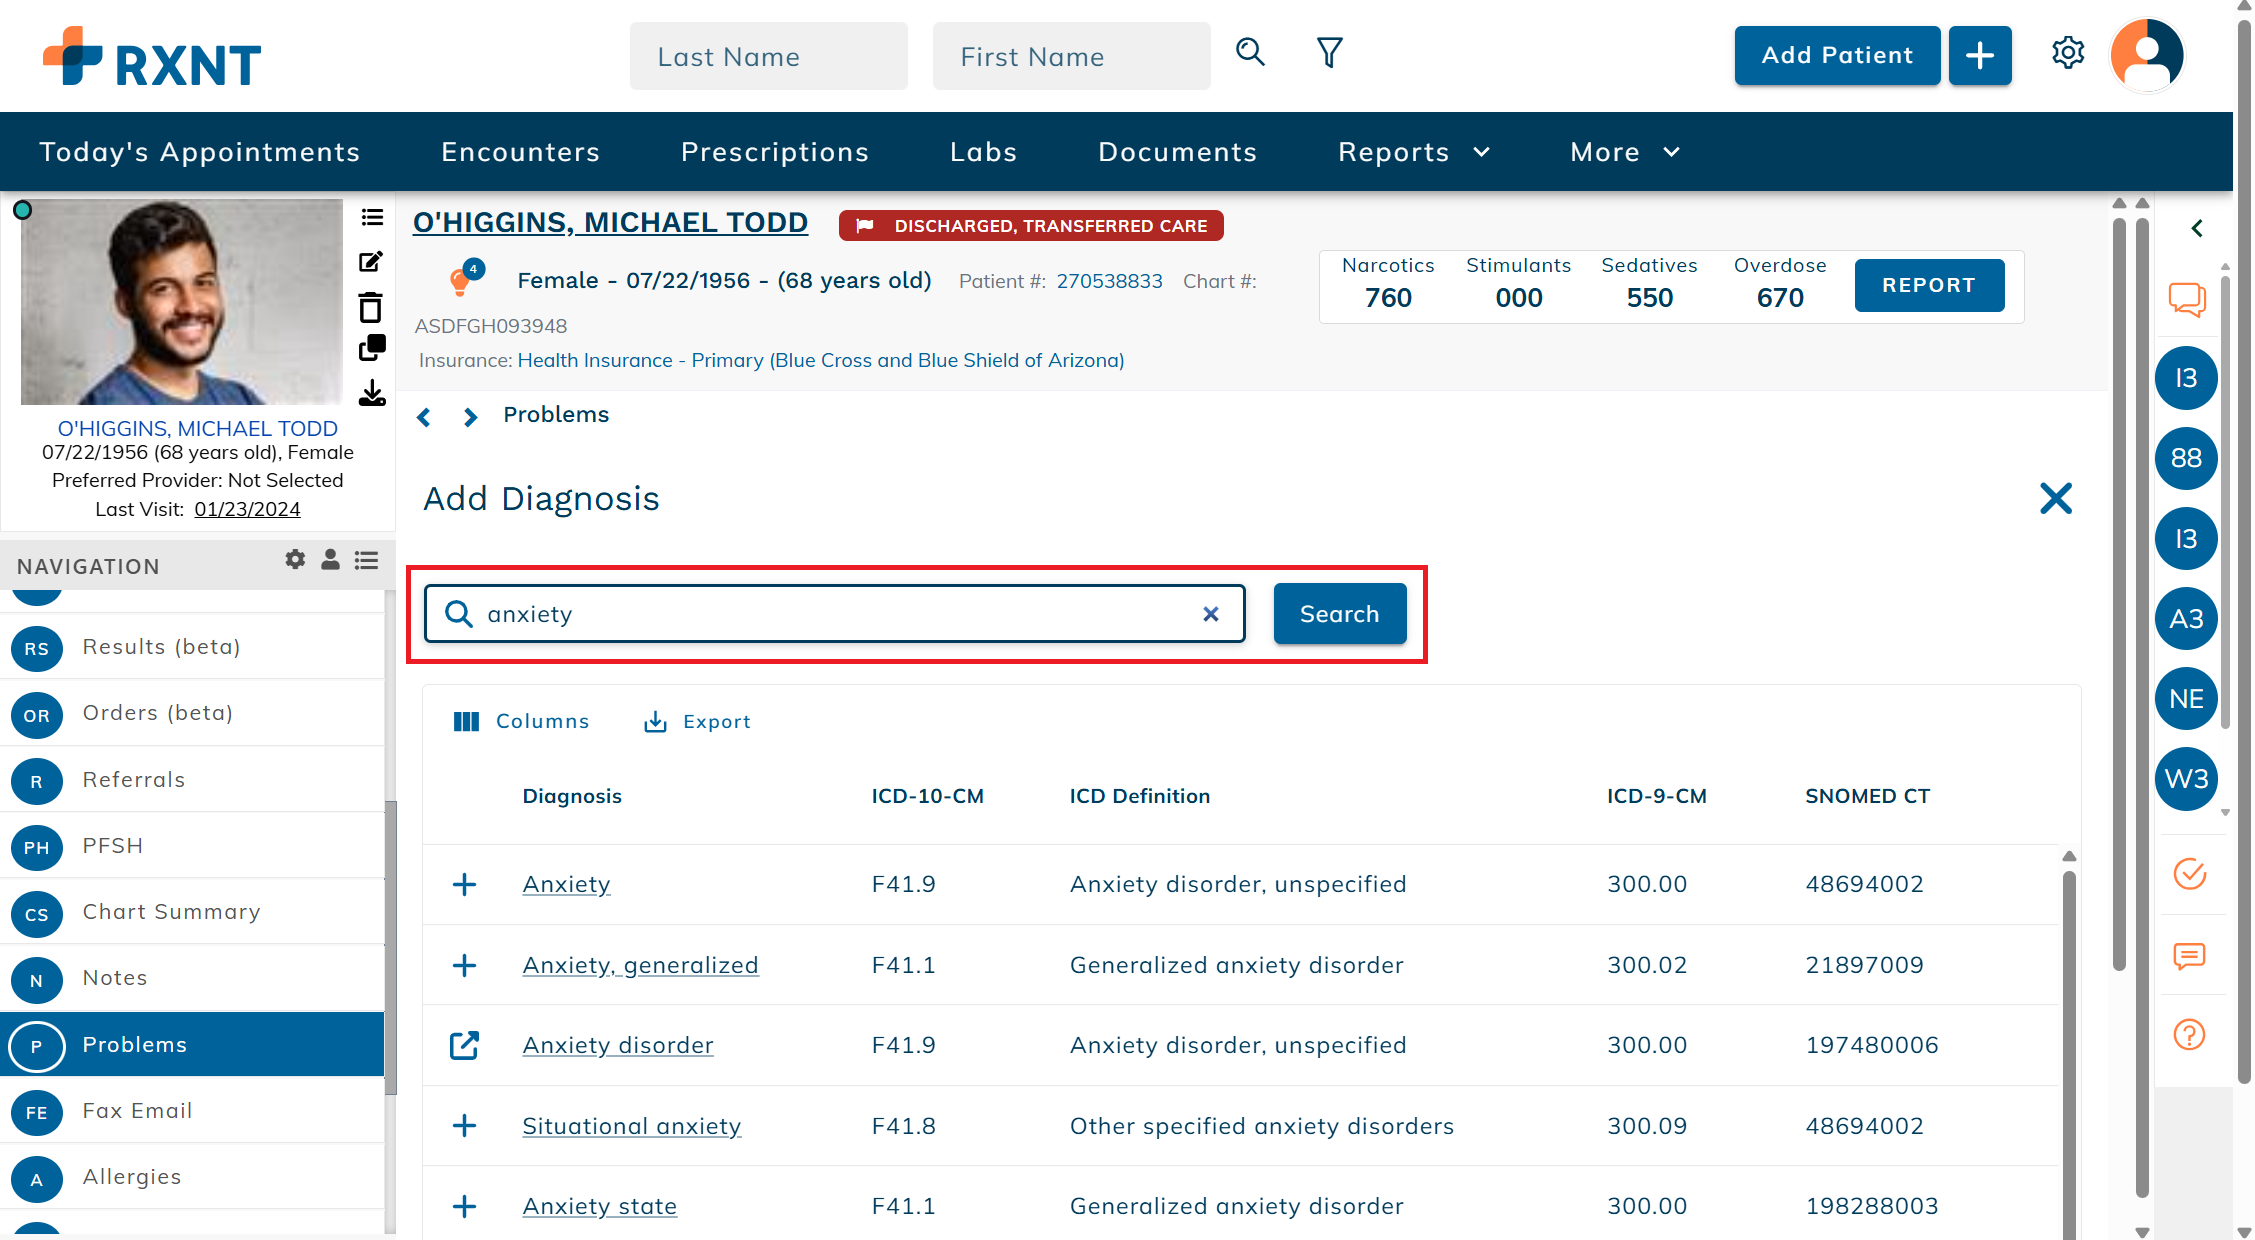Viewport: 2255px width, 1240px height.
Task: Click the copy icon beside patient photo
Action: tap(372, 348)
